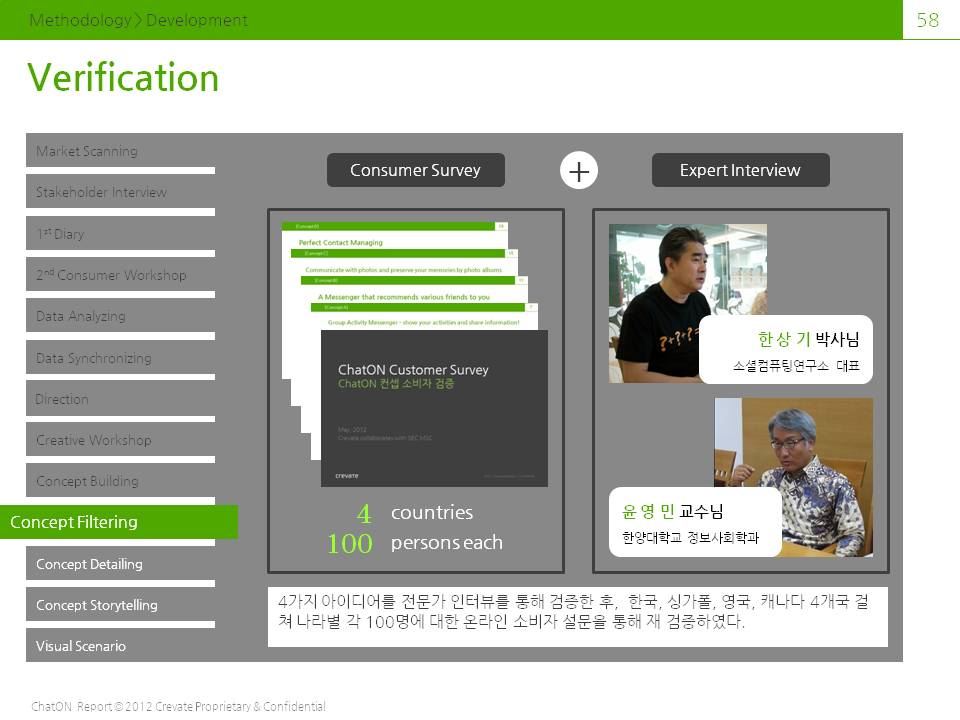Select the 2nd Consumer Workshop step
The height and width of the screenshot is (720, 960).
pyautogui.click(x=120, y=274)
